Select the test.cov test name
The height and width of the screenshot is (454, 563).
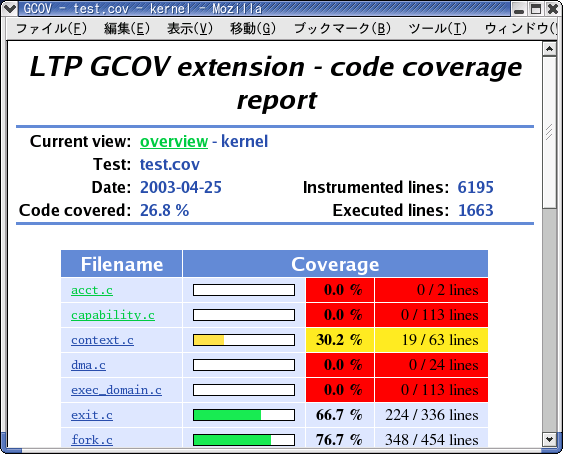pos(169,165)
